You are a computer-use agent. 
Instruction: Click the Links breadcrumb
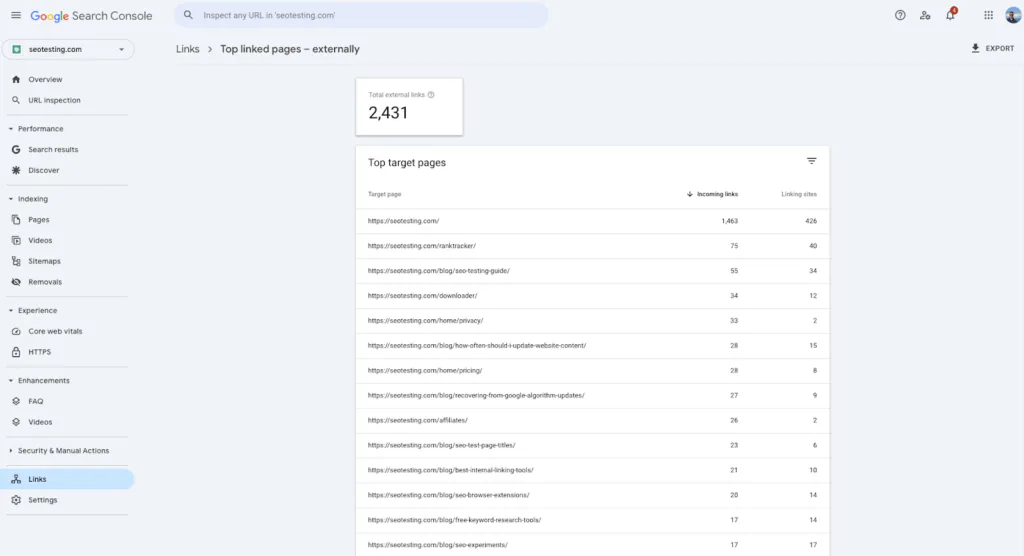tap(187, 49)
